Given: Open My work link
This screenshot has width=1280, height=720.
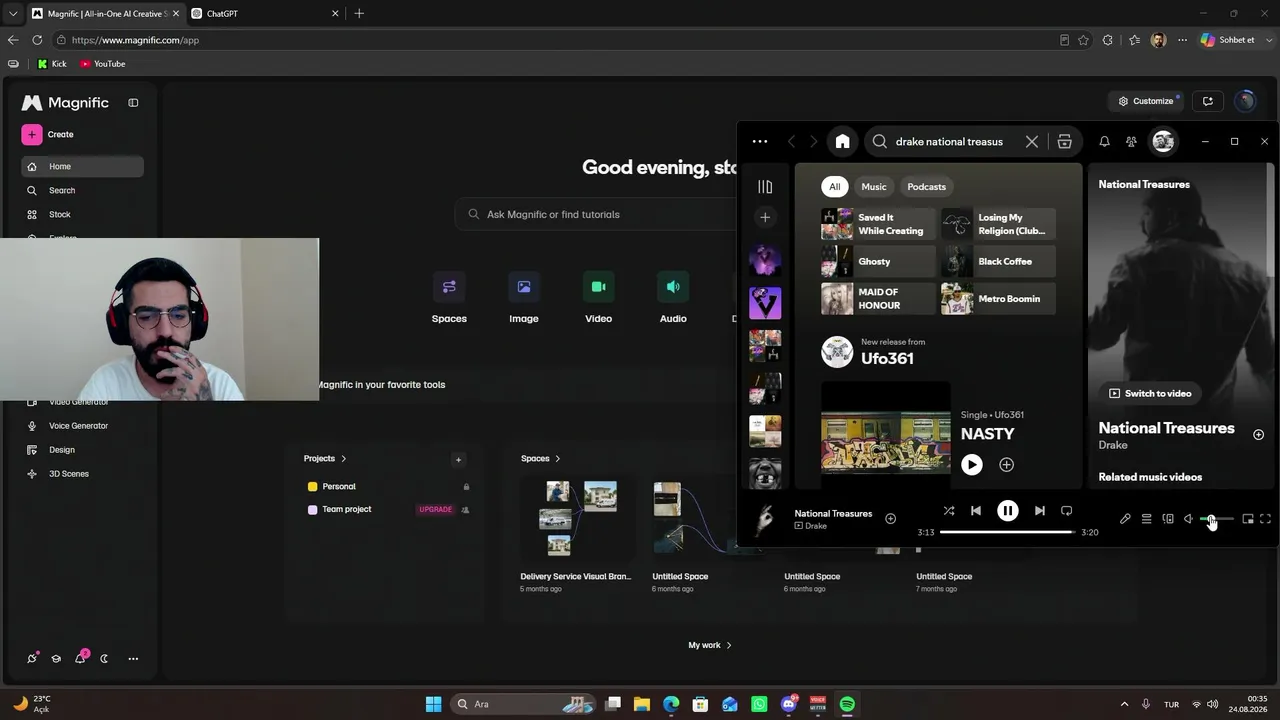Looking at the screenshot, I should click(710, 646).
